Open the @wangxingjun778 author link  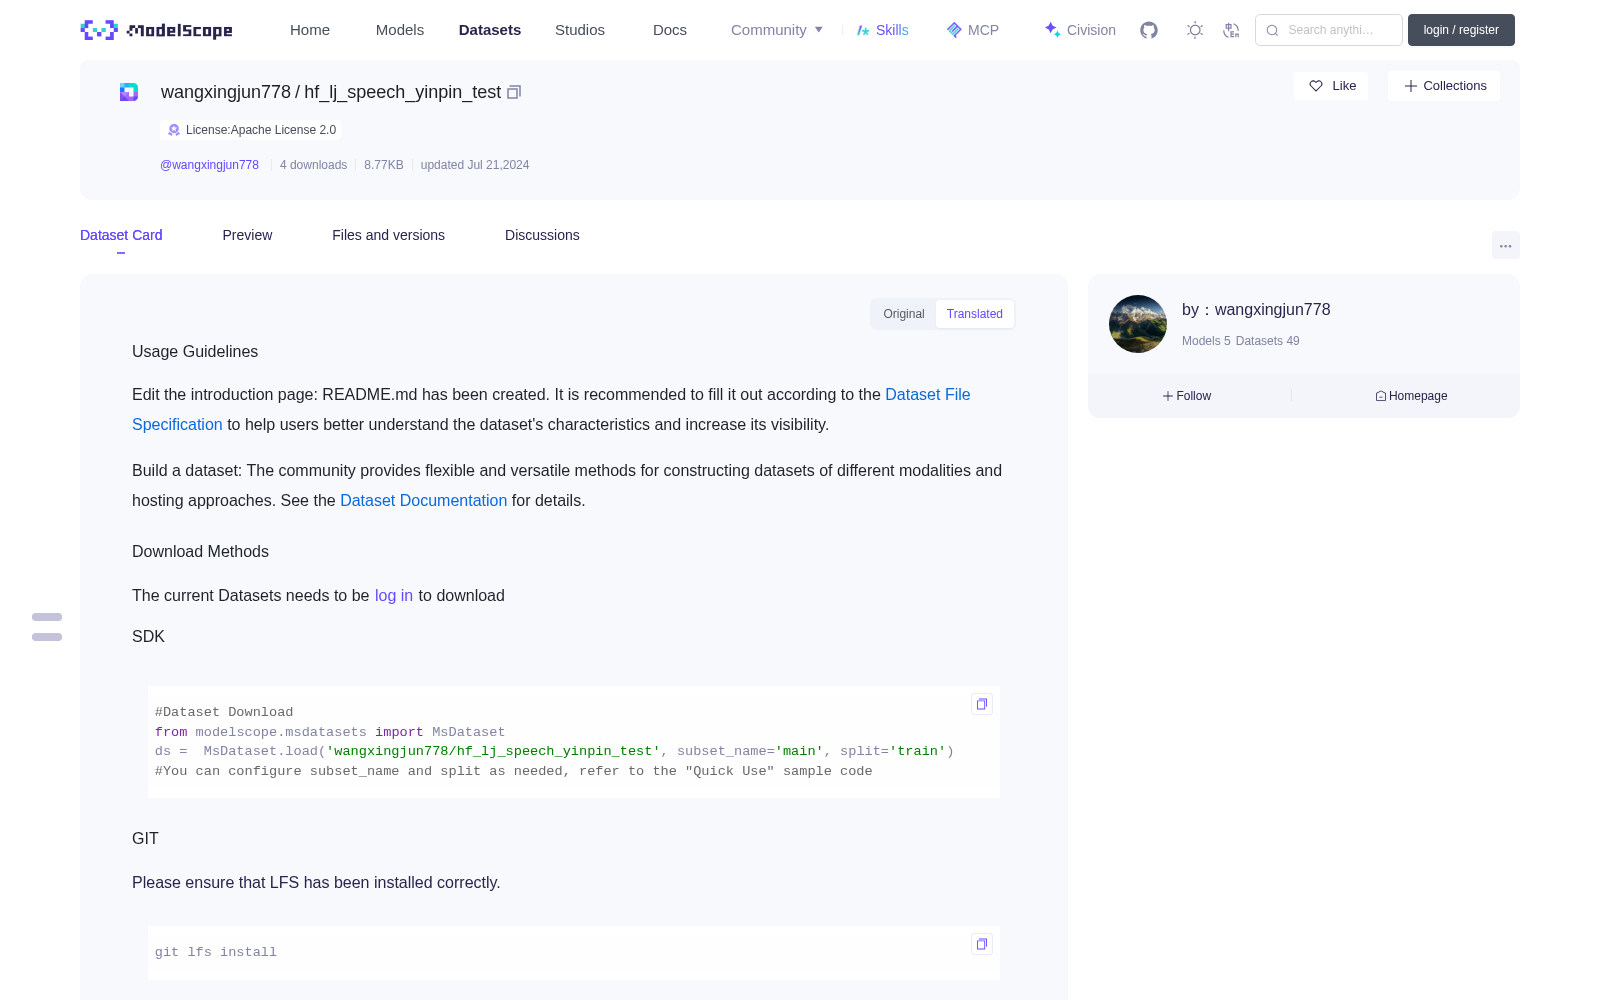click(x=209, y=165)
